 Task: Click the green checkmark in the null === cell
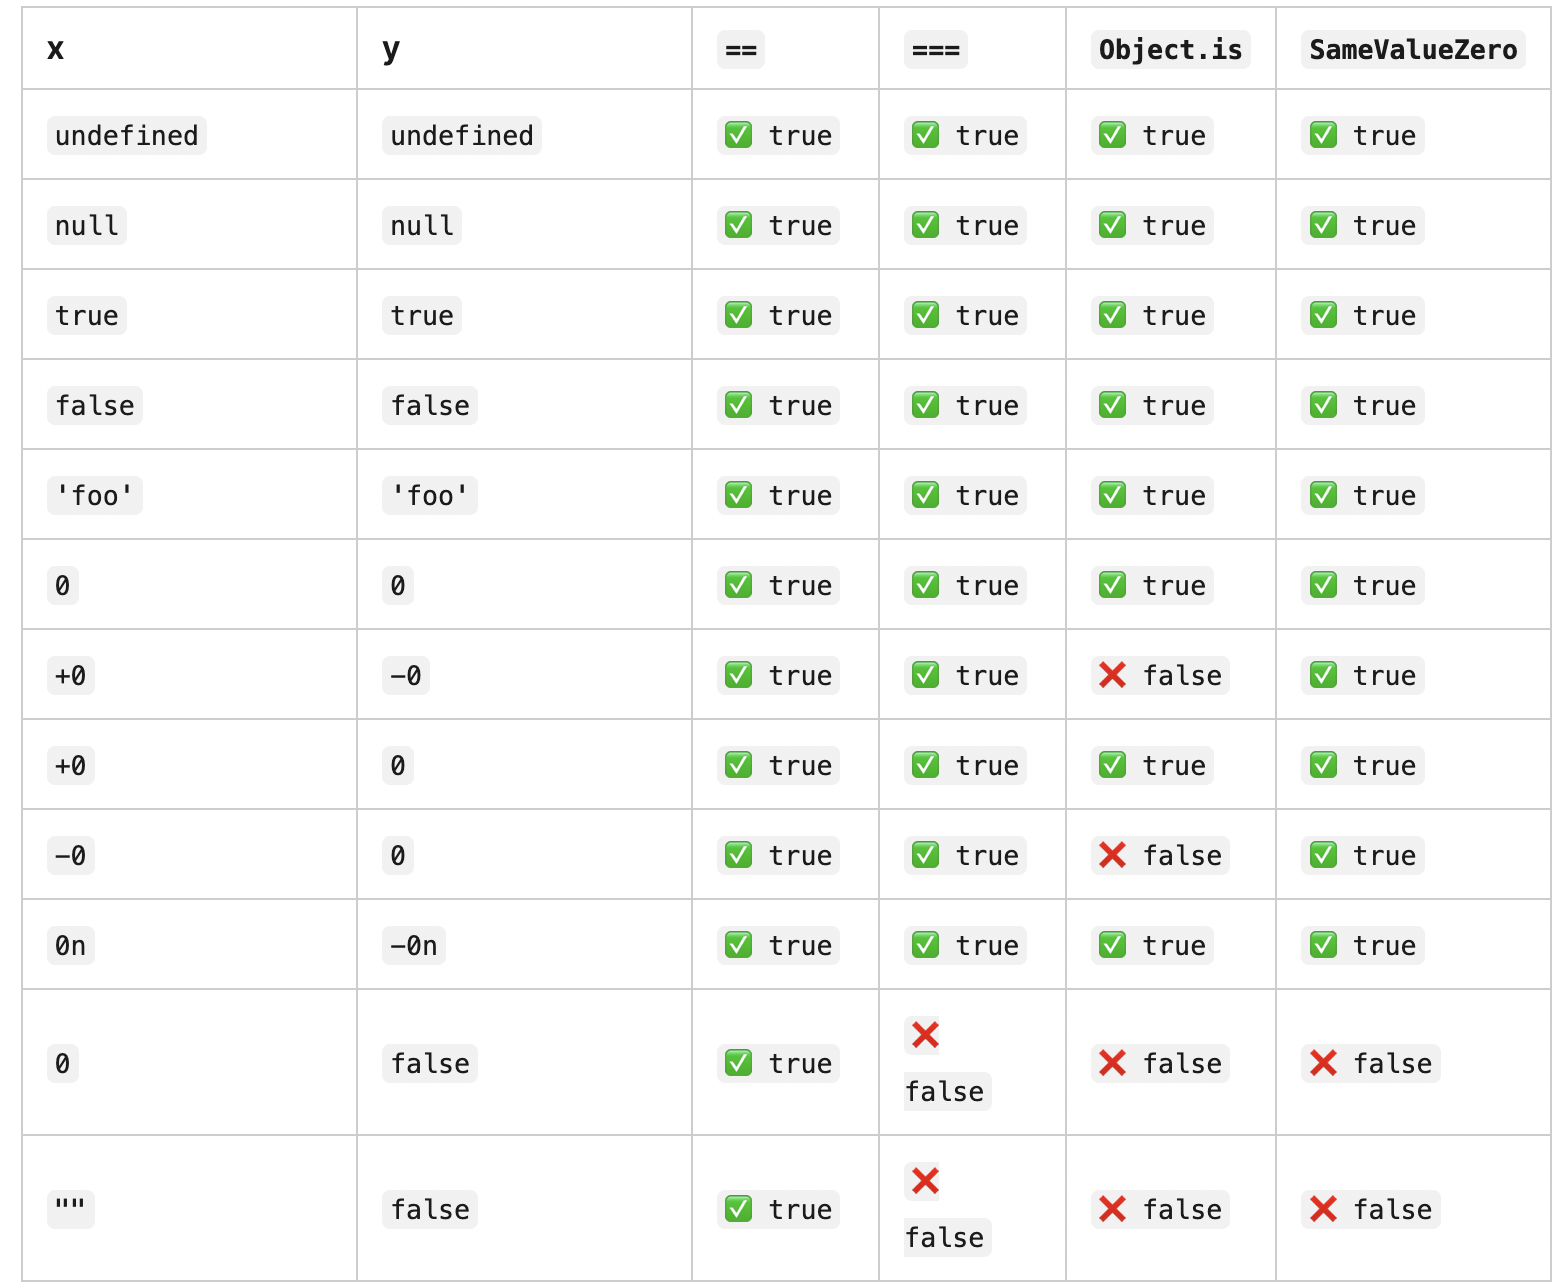pyautogui.click(x=925, y=226)
